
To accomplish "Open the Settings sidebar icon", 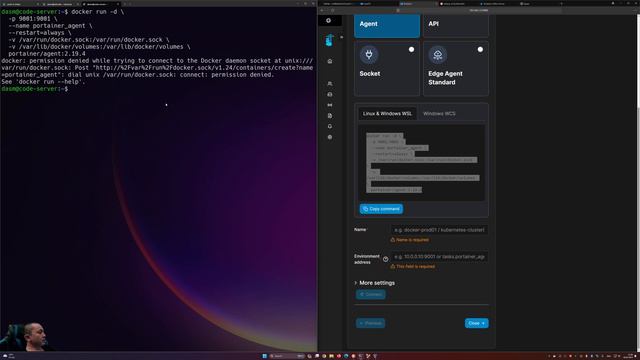I will [330, 137].
